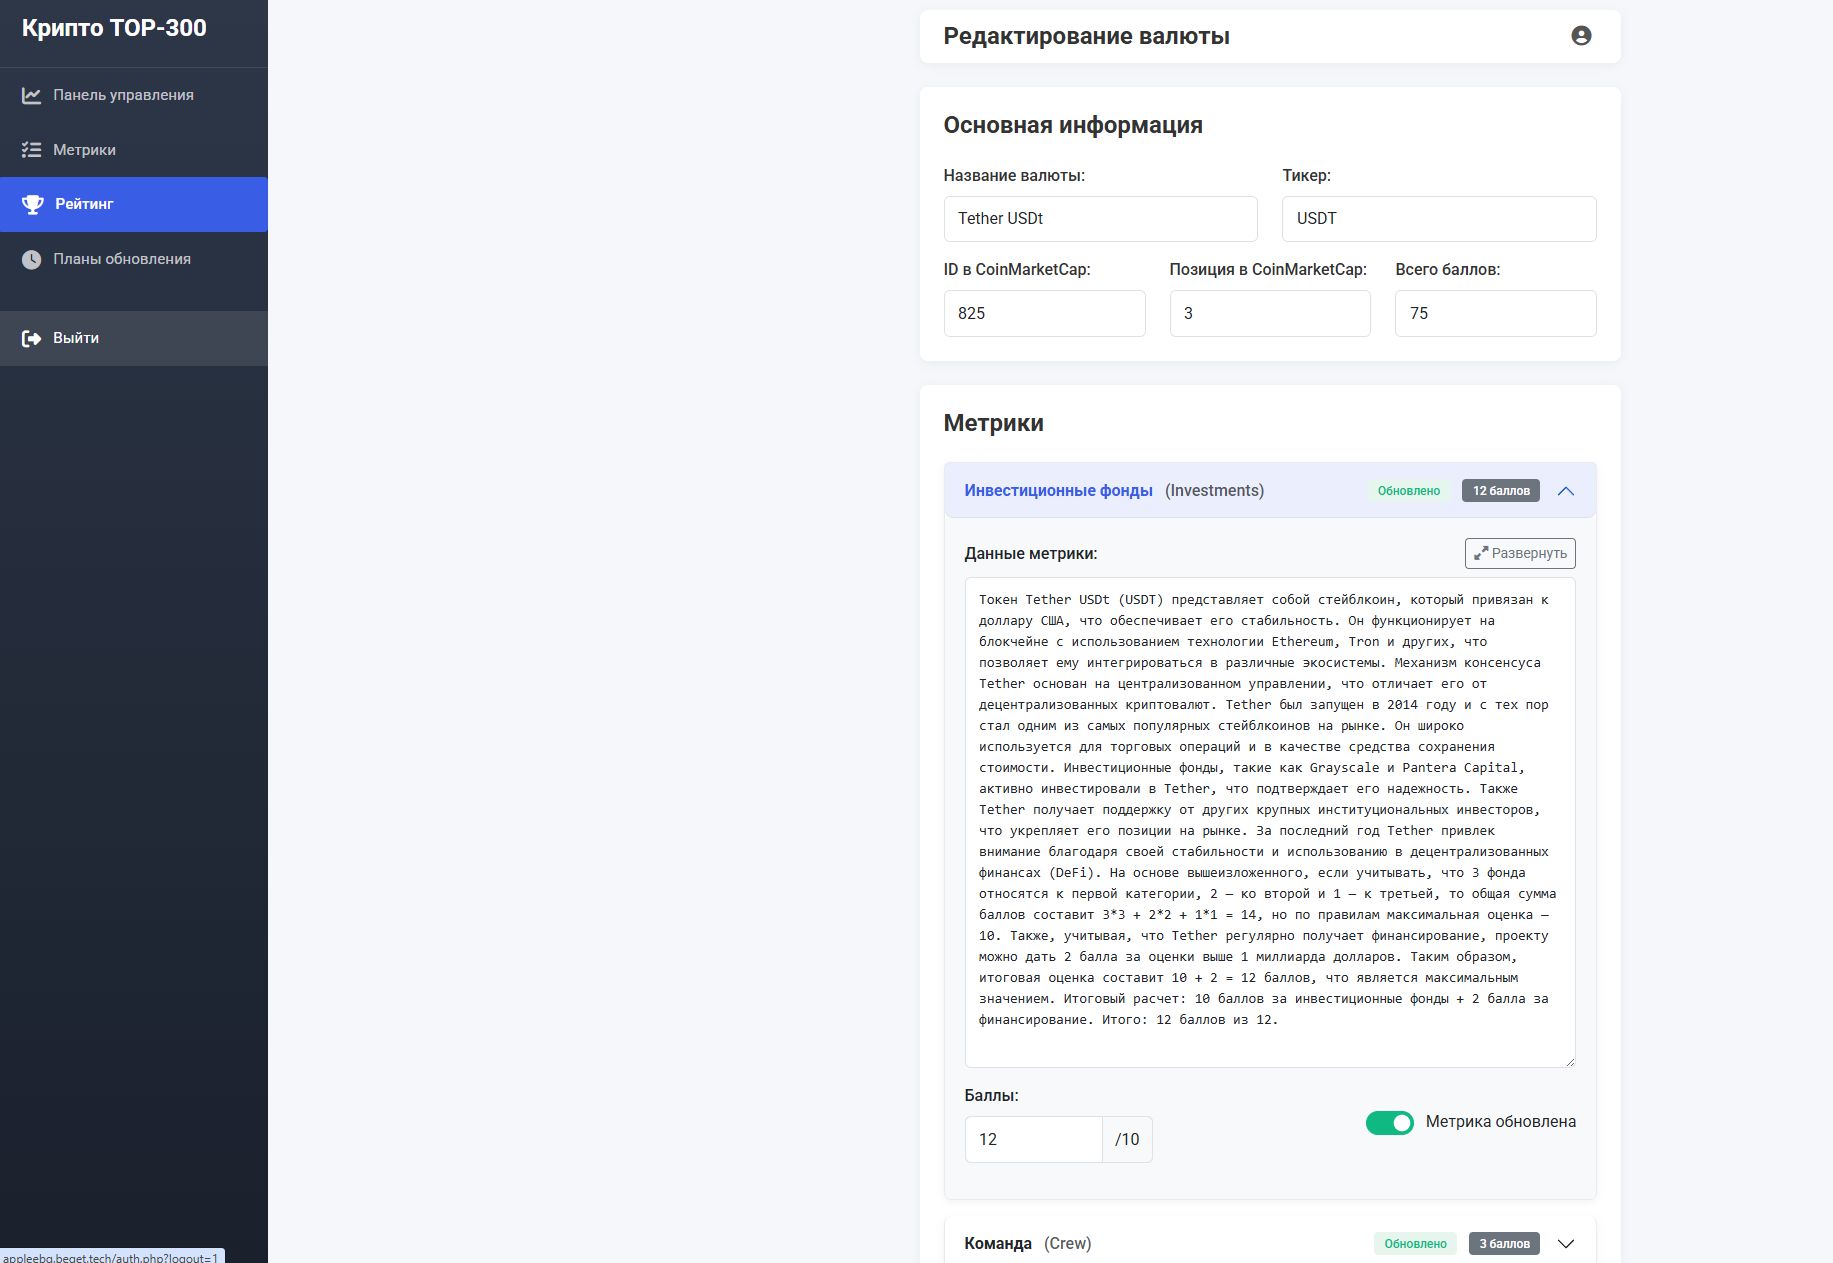
Task: Click the Команда header title
Action: click(998, 1244)
